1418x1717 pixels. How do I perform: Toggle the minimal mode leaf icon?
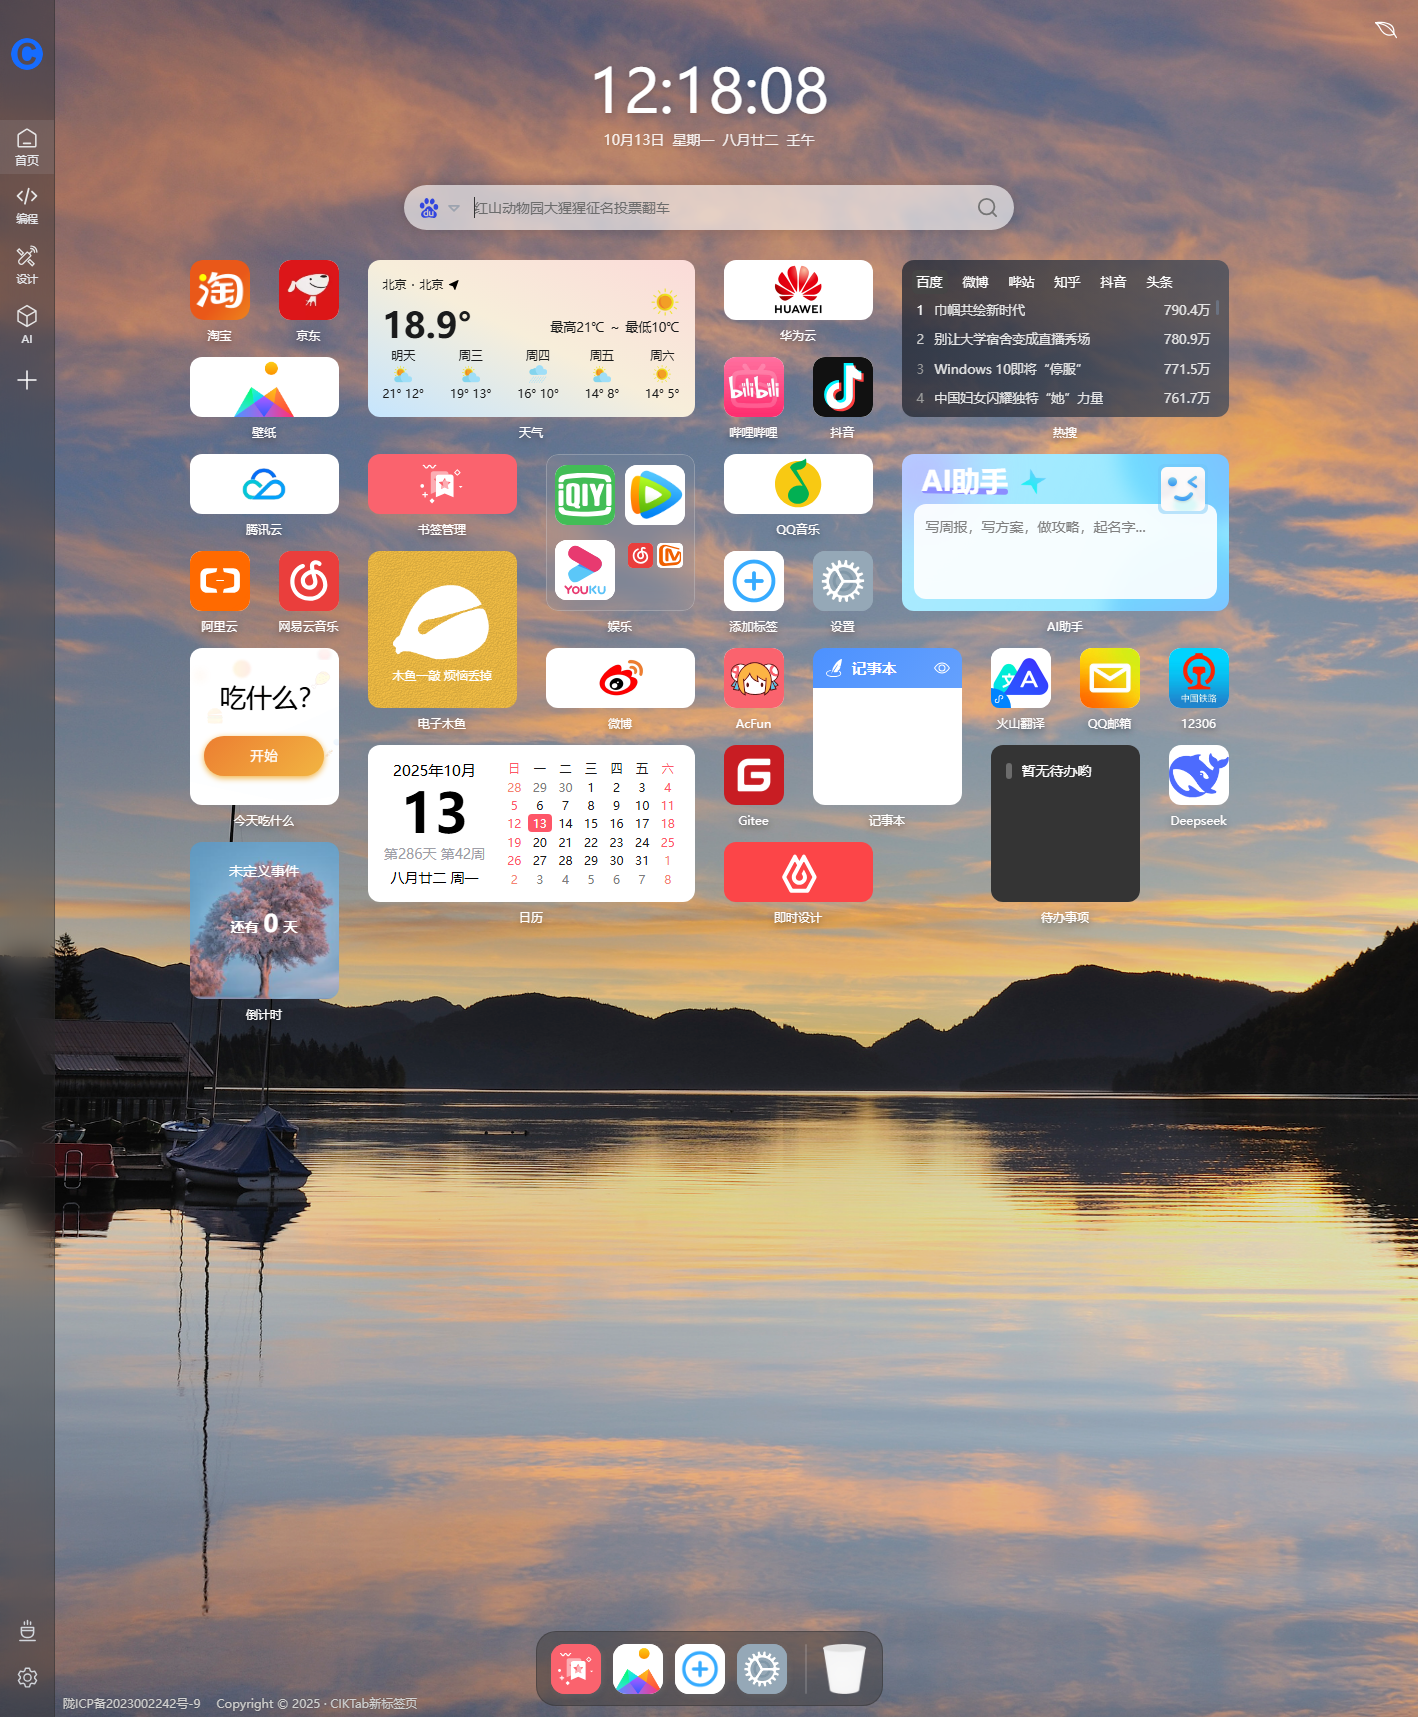coord(1385,30)
